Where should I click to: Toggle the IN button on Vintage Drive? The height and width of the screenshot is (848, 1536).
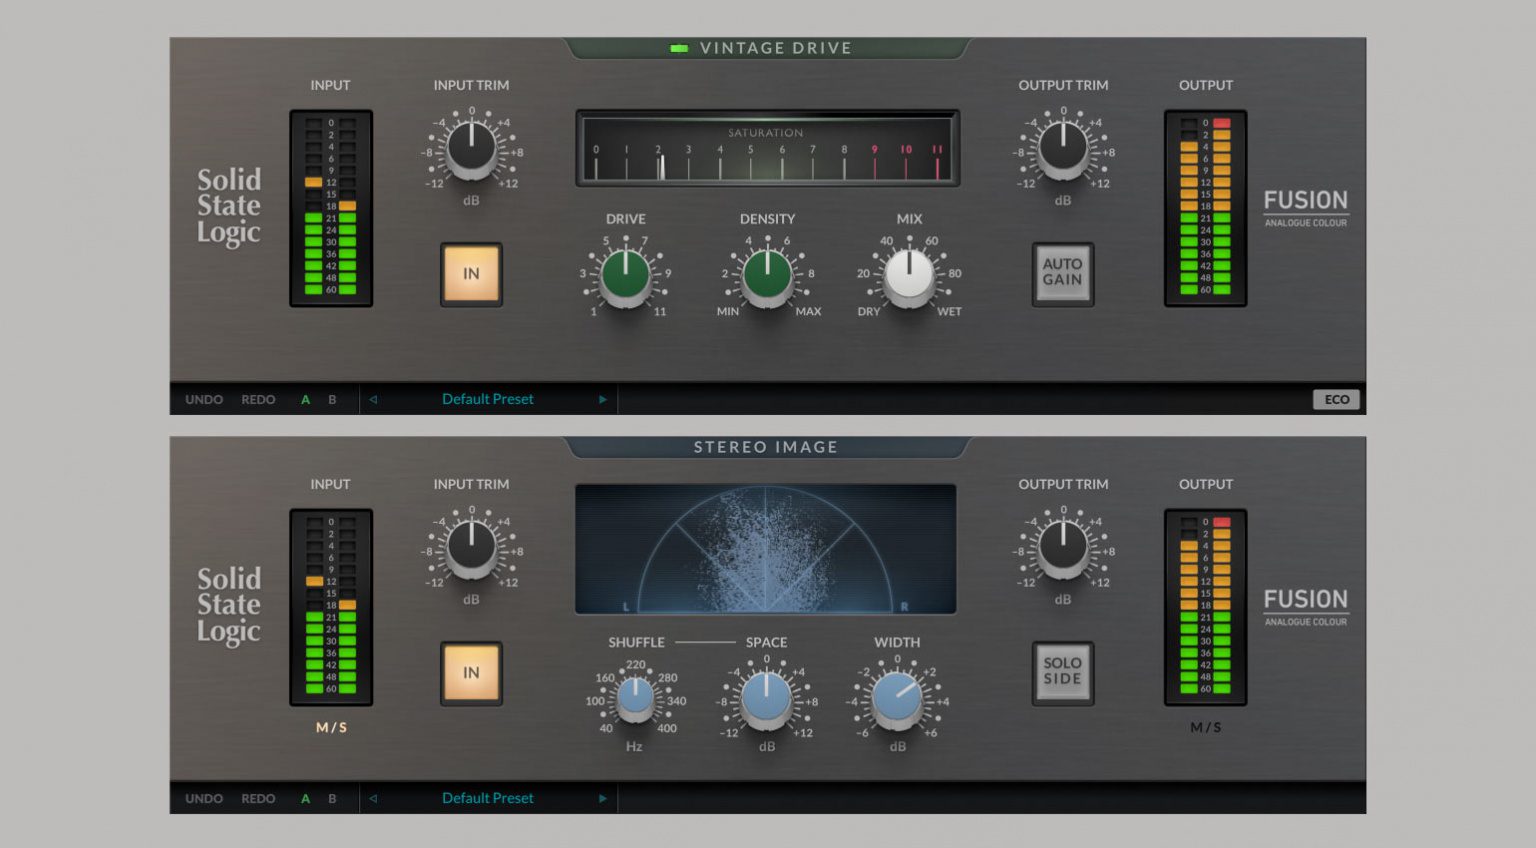pos(470,274)
